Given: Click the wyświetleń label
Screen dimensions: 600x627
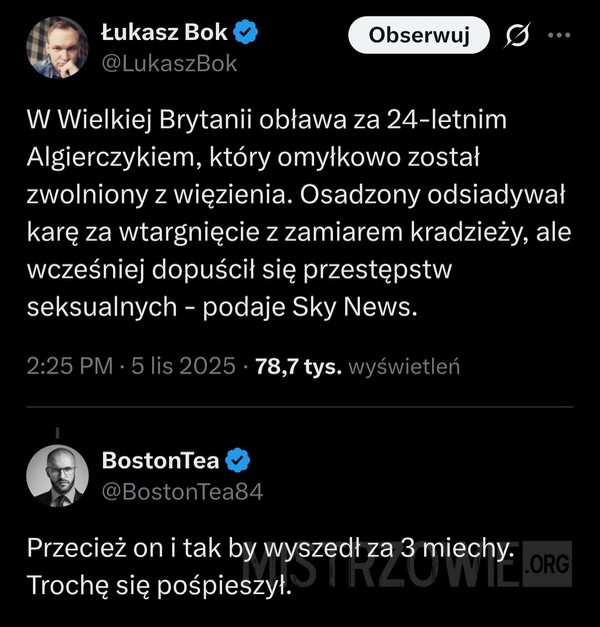Looking at the screenshot, I should 404,367.
